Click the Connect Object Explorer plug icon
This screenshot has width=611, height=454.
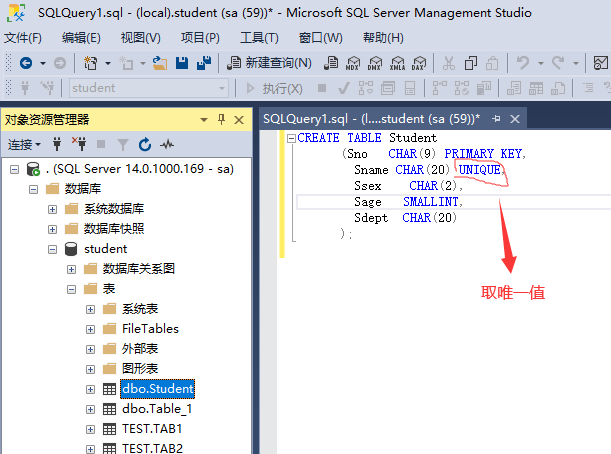coord(57,144)
